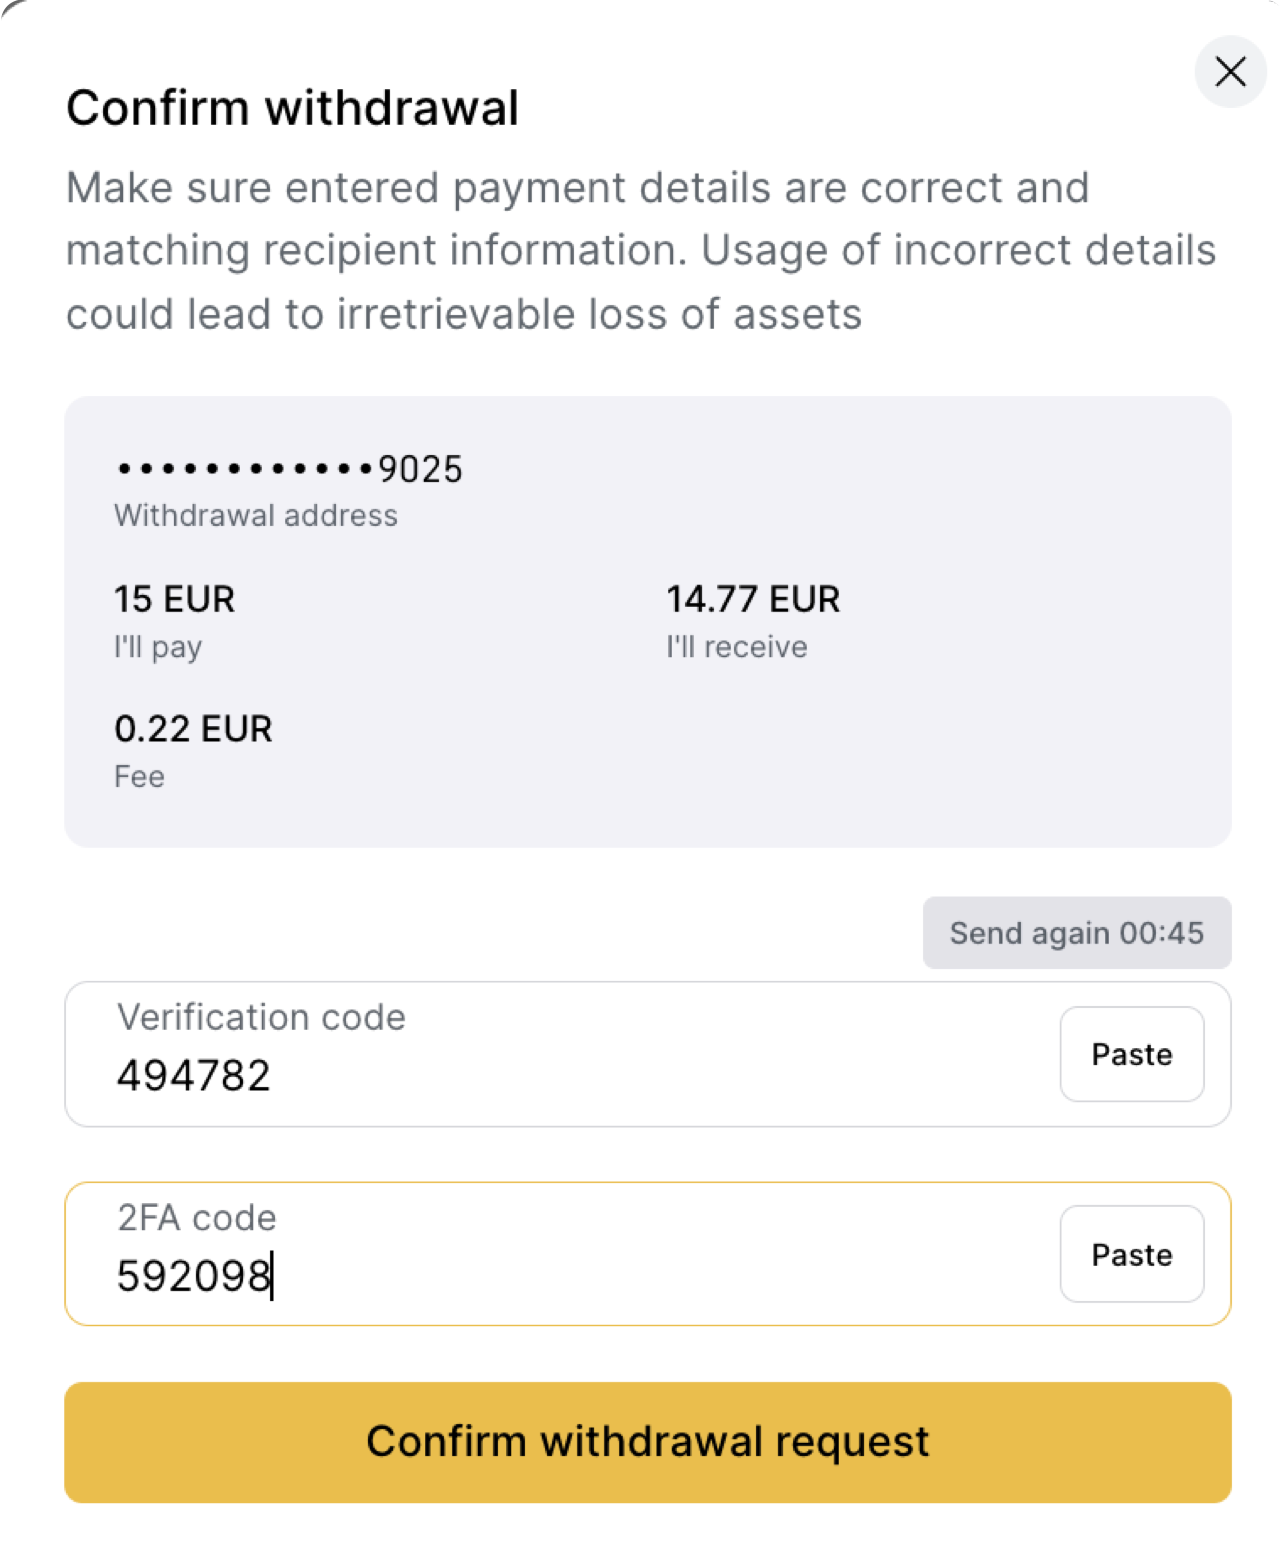Click the Confirm withdrawal heading
Image resolution: width=1286 pixels, height=1564 pixels.
coord(292,108)
